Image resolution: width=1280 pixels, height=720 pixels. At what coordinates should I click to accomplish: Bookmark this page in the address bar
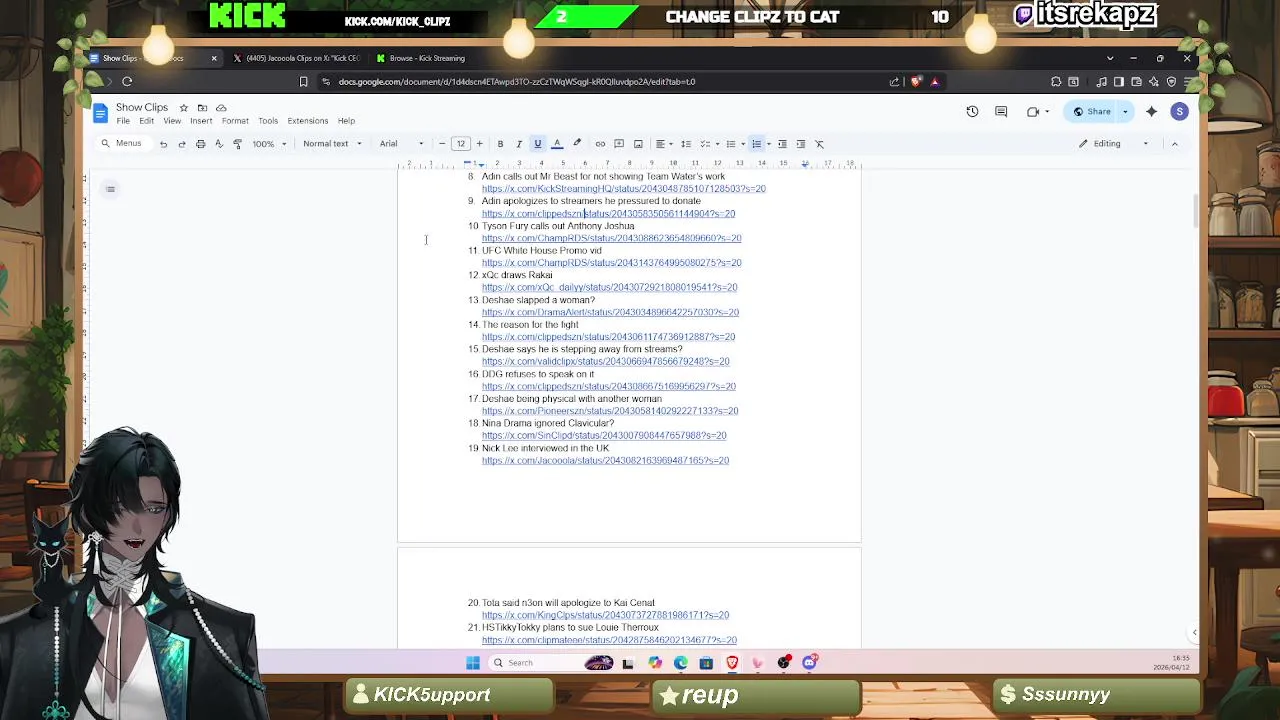(x=303, y=82)
